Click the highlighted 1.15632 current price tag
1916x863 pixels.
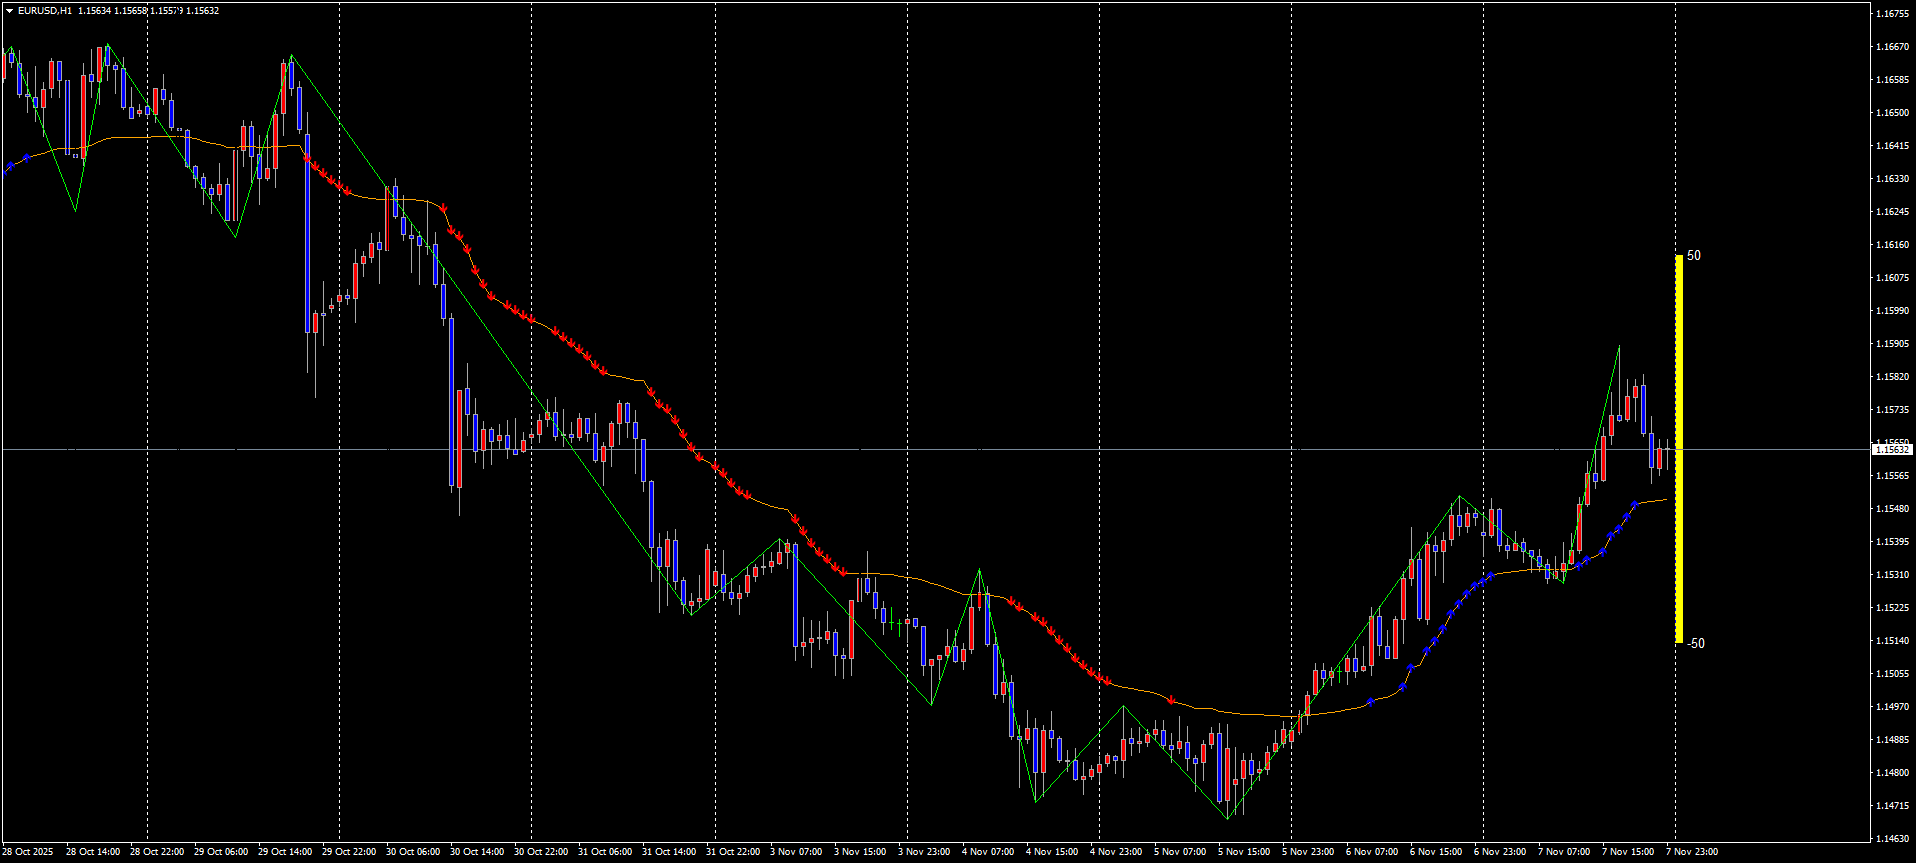[x=1891, y=450]
